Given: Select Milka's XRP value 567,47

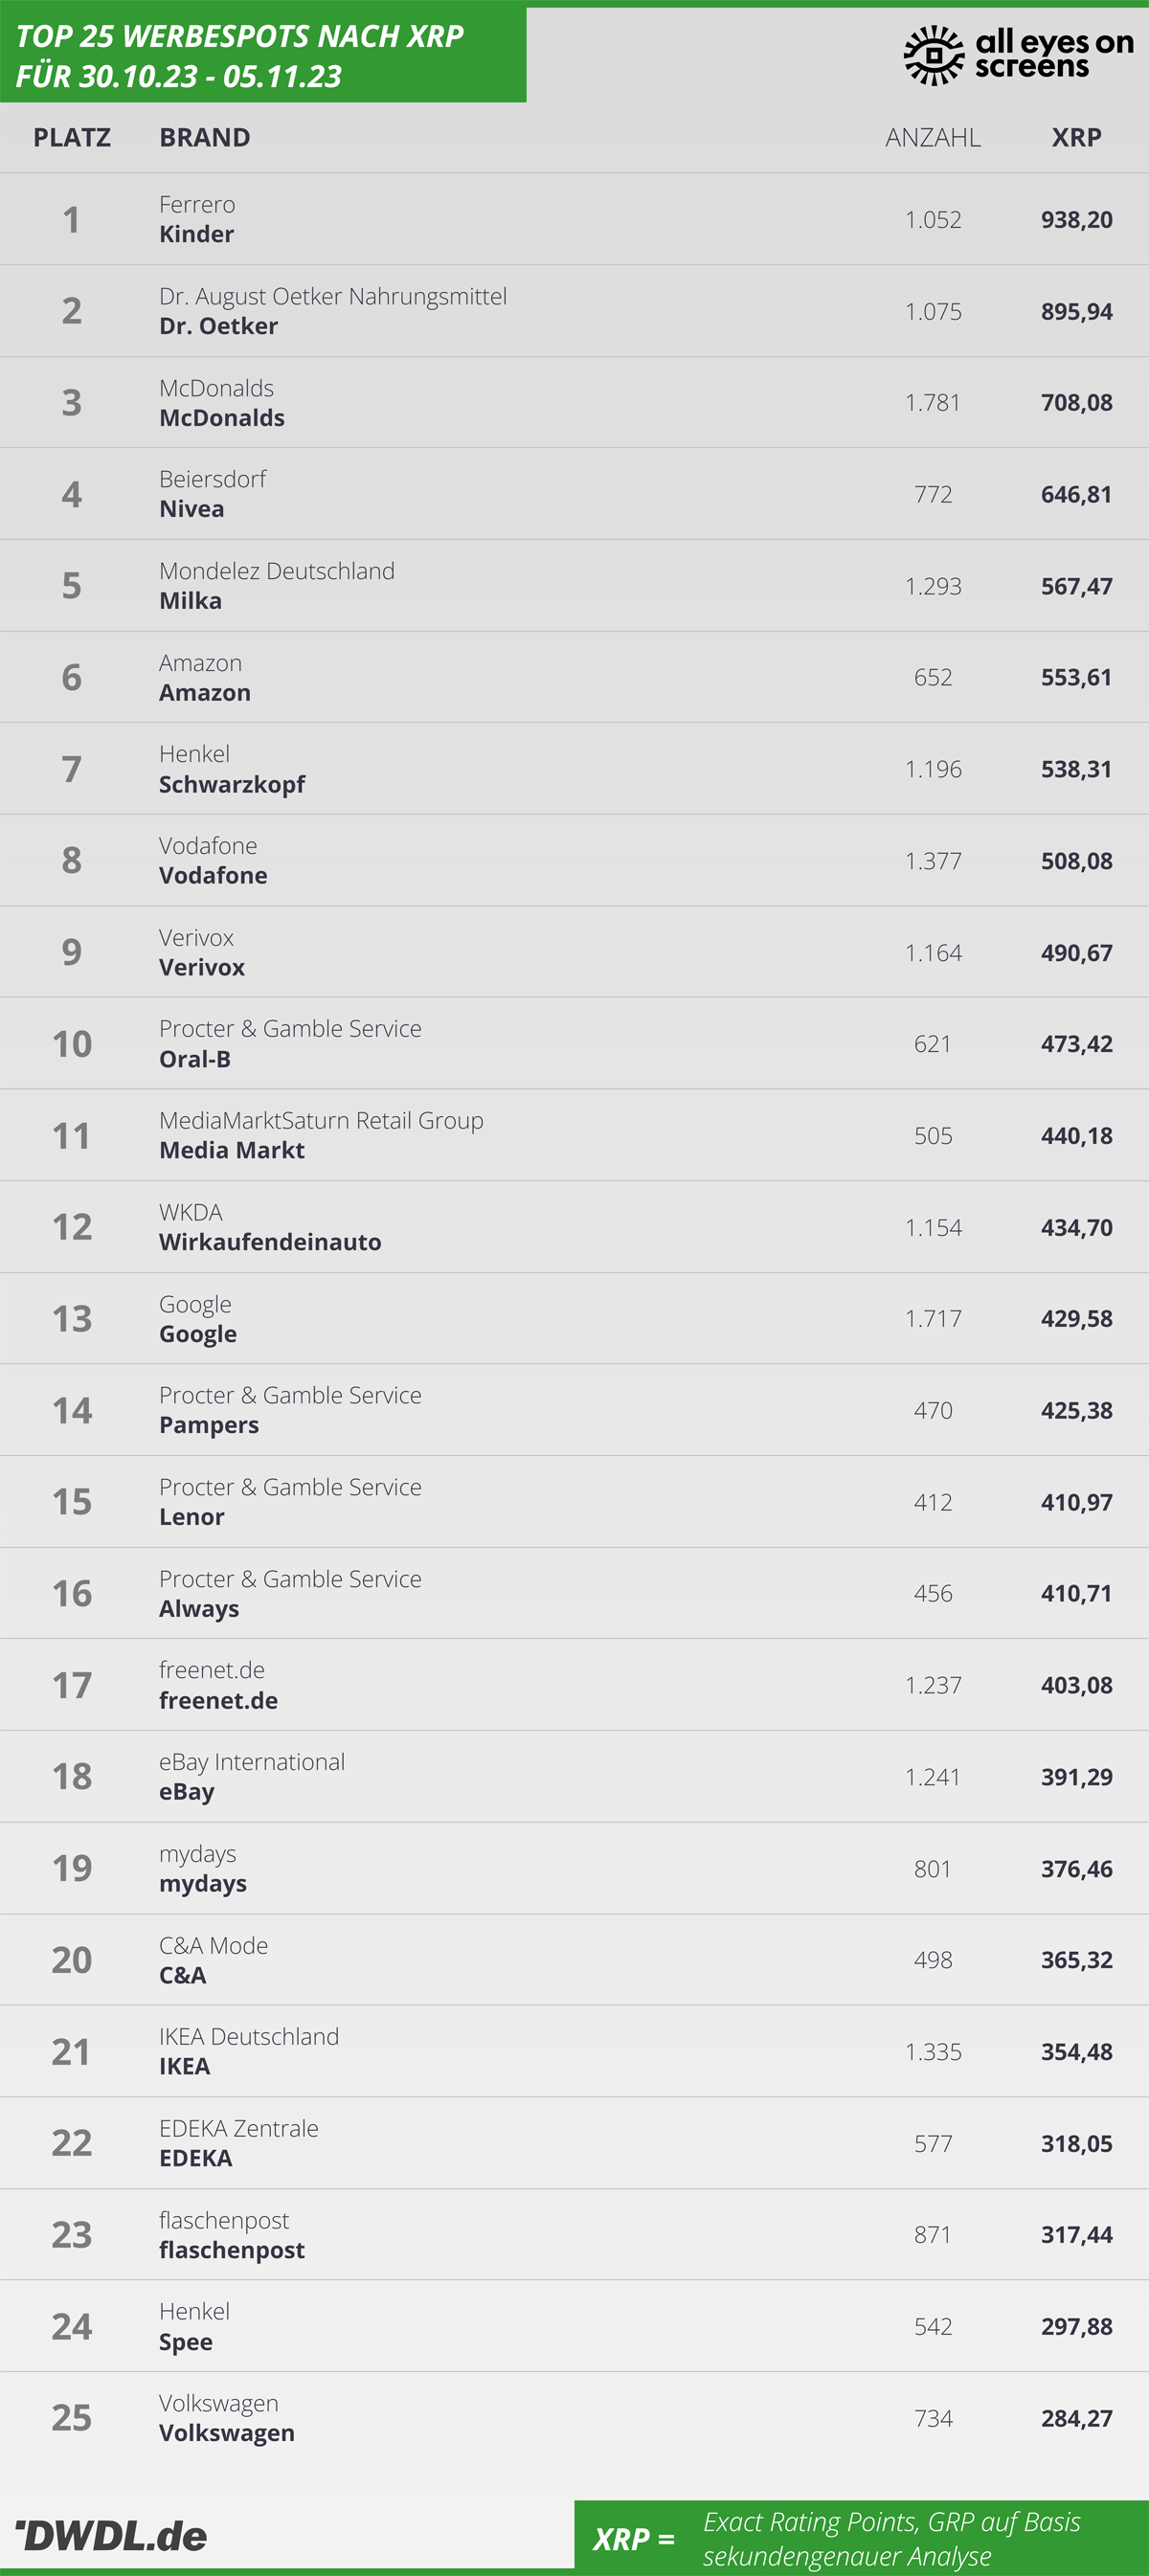Looking at the screenshot, I should (1076, 586).
